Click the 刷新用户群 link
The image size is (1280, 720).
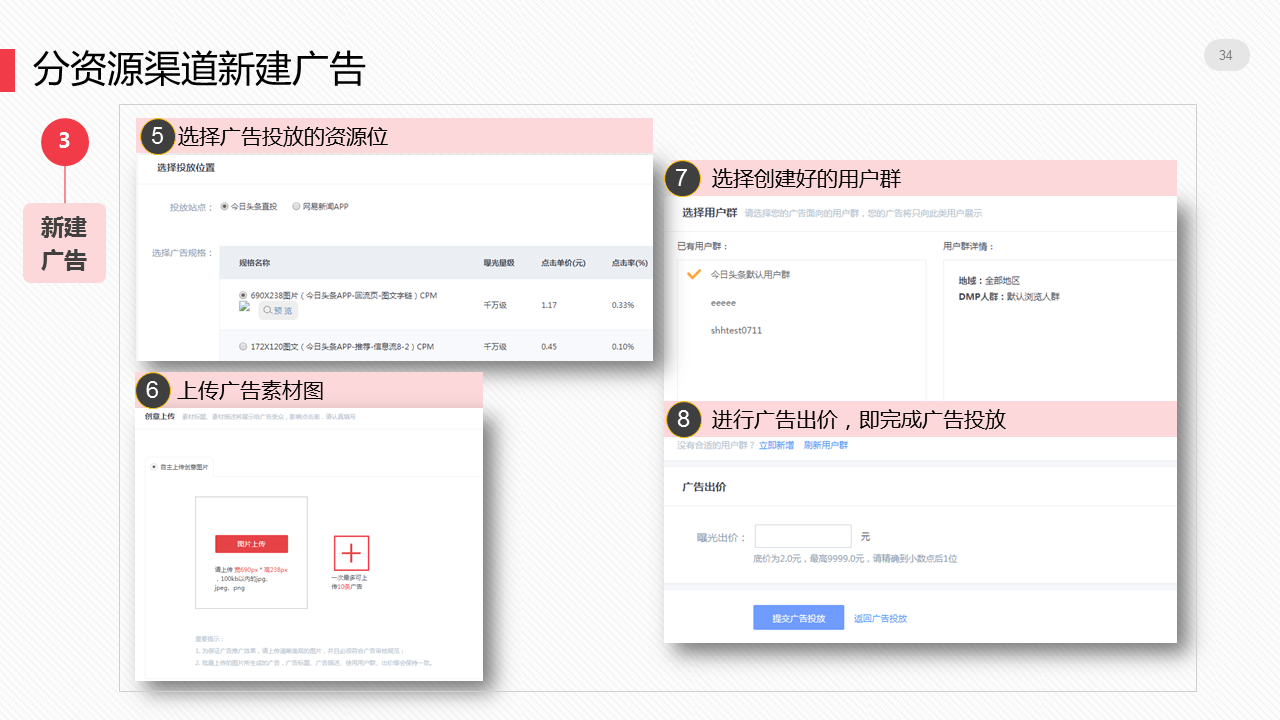(x=825, y=445)
